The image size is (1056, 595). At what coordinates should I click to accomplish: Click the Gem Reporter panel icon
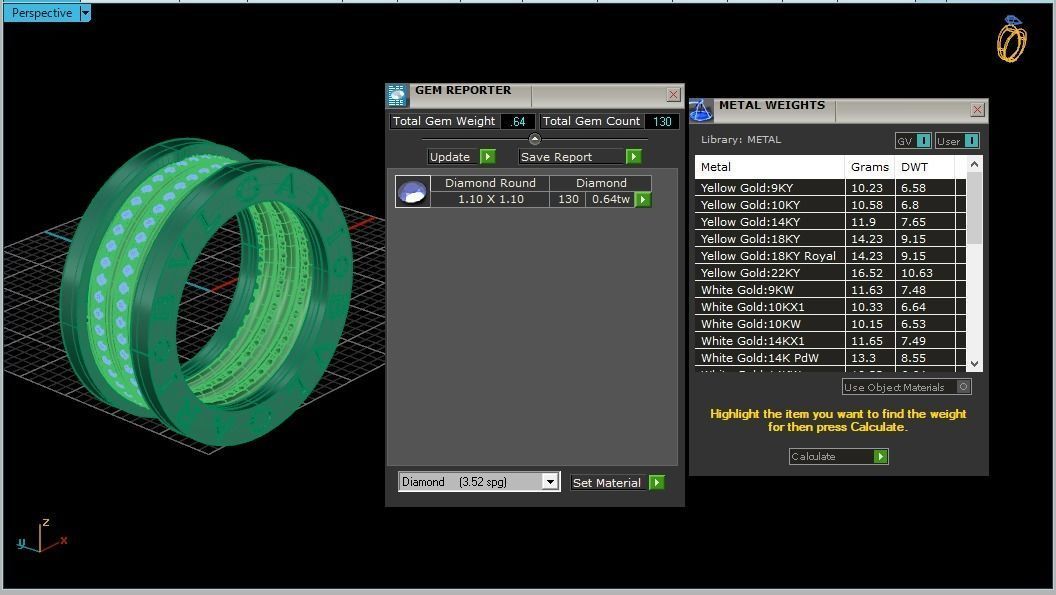pos(397,96)
